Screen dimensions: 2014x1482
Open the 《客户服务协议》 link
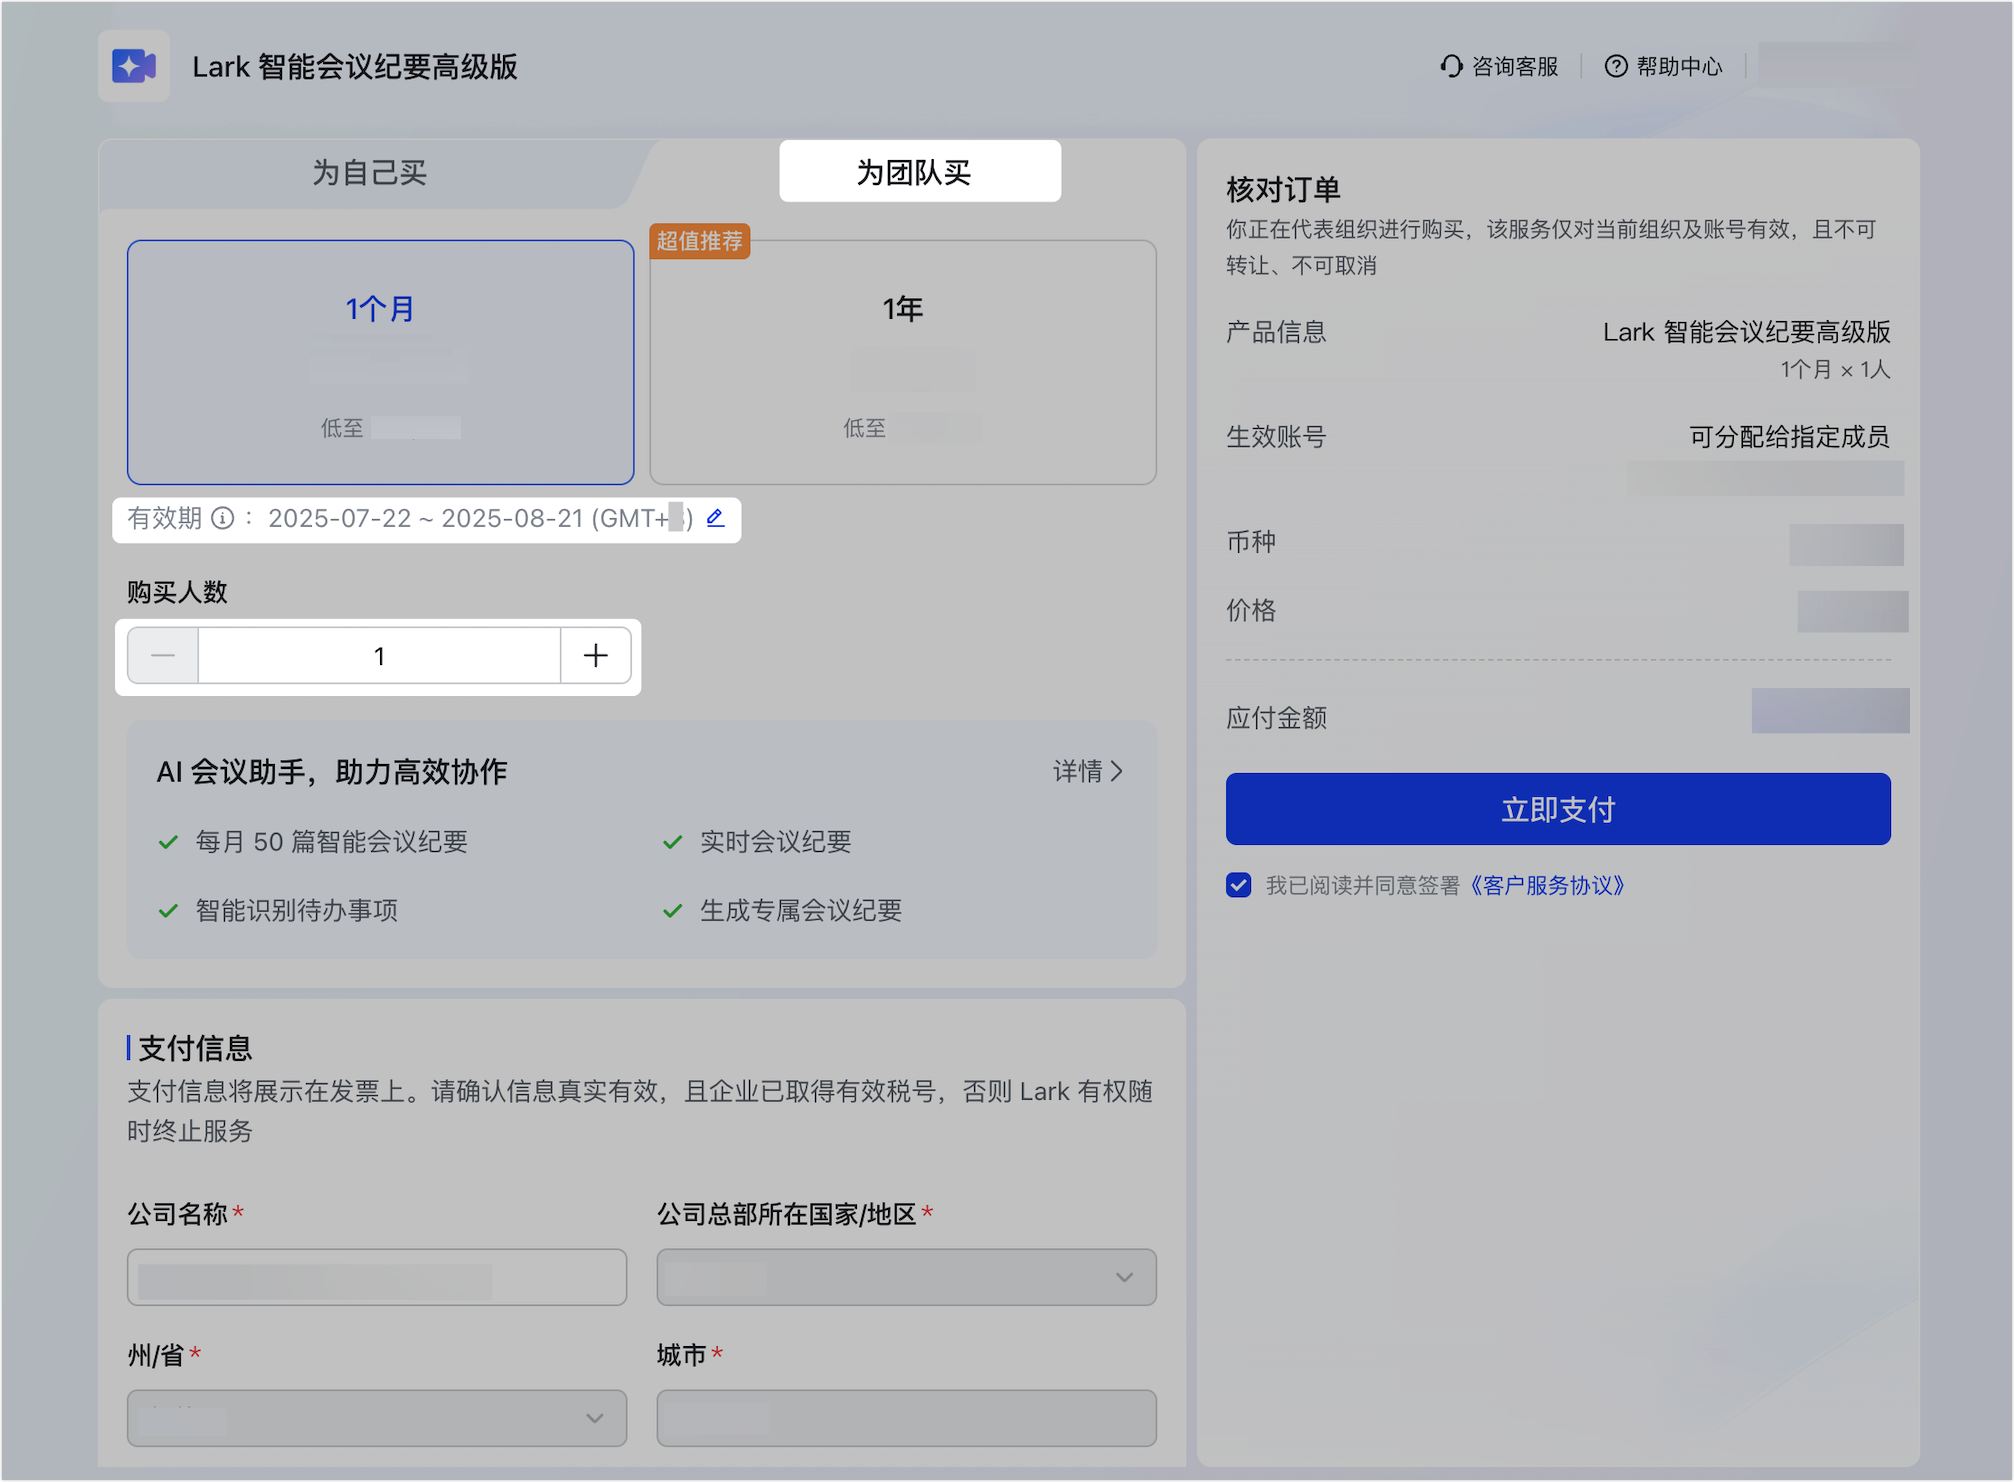[x=1548, y=885]
